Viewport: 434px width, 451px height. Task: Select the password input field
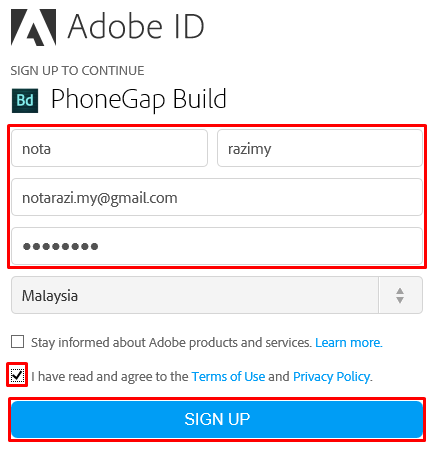tap(217, 246)
